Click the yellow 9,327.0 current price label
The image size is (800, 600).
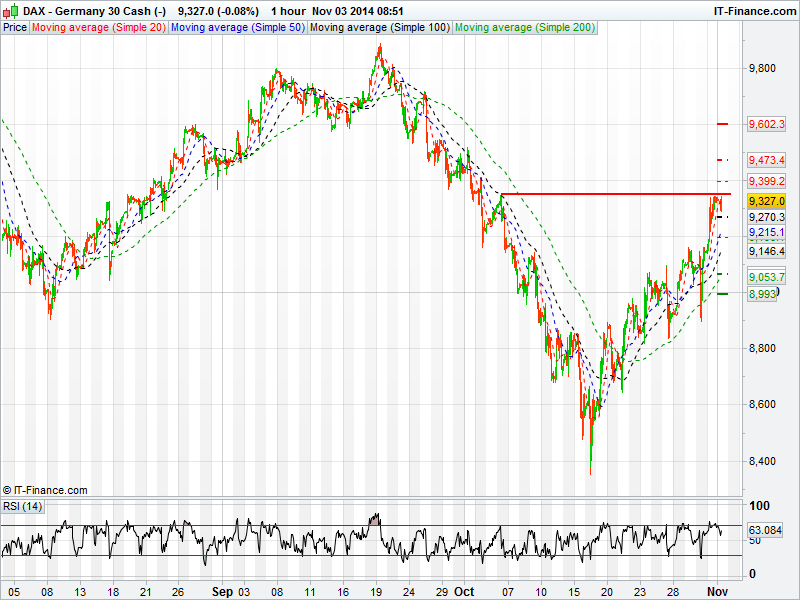[766, 202]
